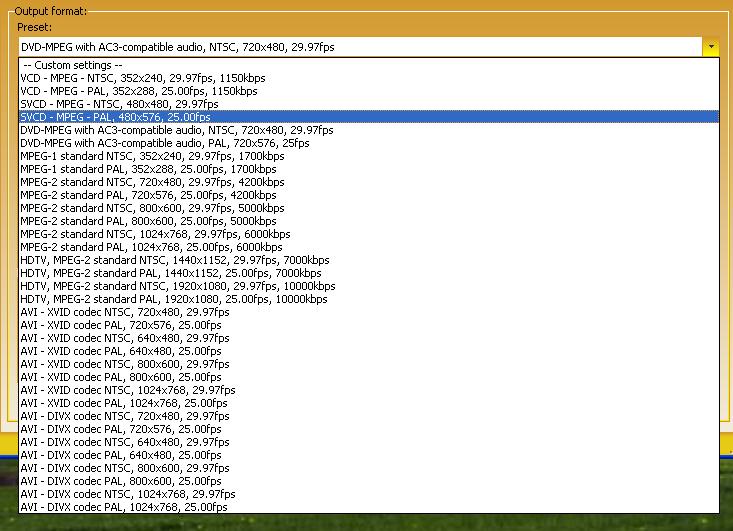Choose MPEG-2 standard PAL, 1024x768, 6000kbps
The width and height of the screenshot is (733, 531).
[369, 247]
